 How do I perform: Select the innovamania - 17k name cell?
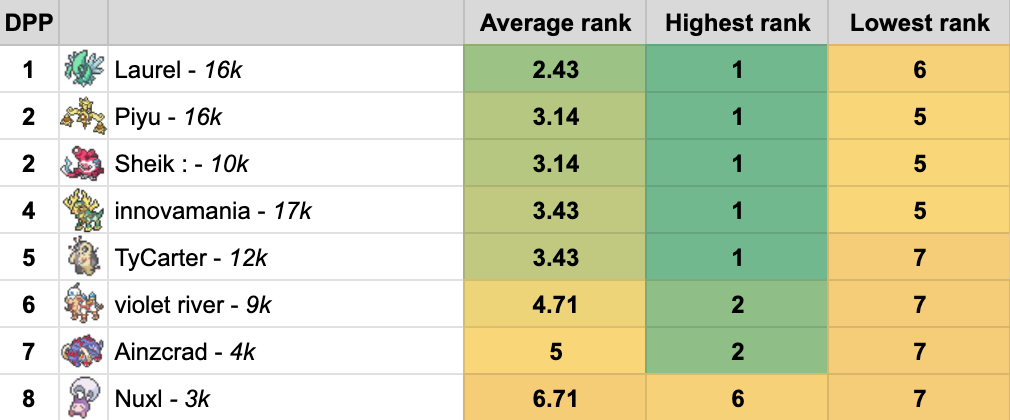(213, 211)
